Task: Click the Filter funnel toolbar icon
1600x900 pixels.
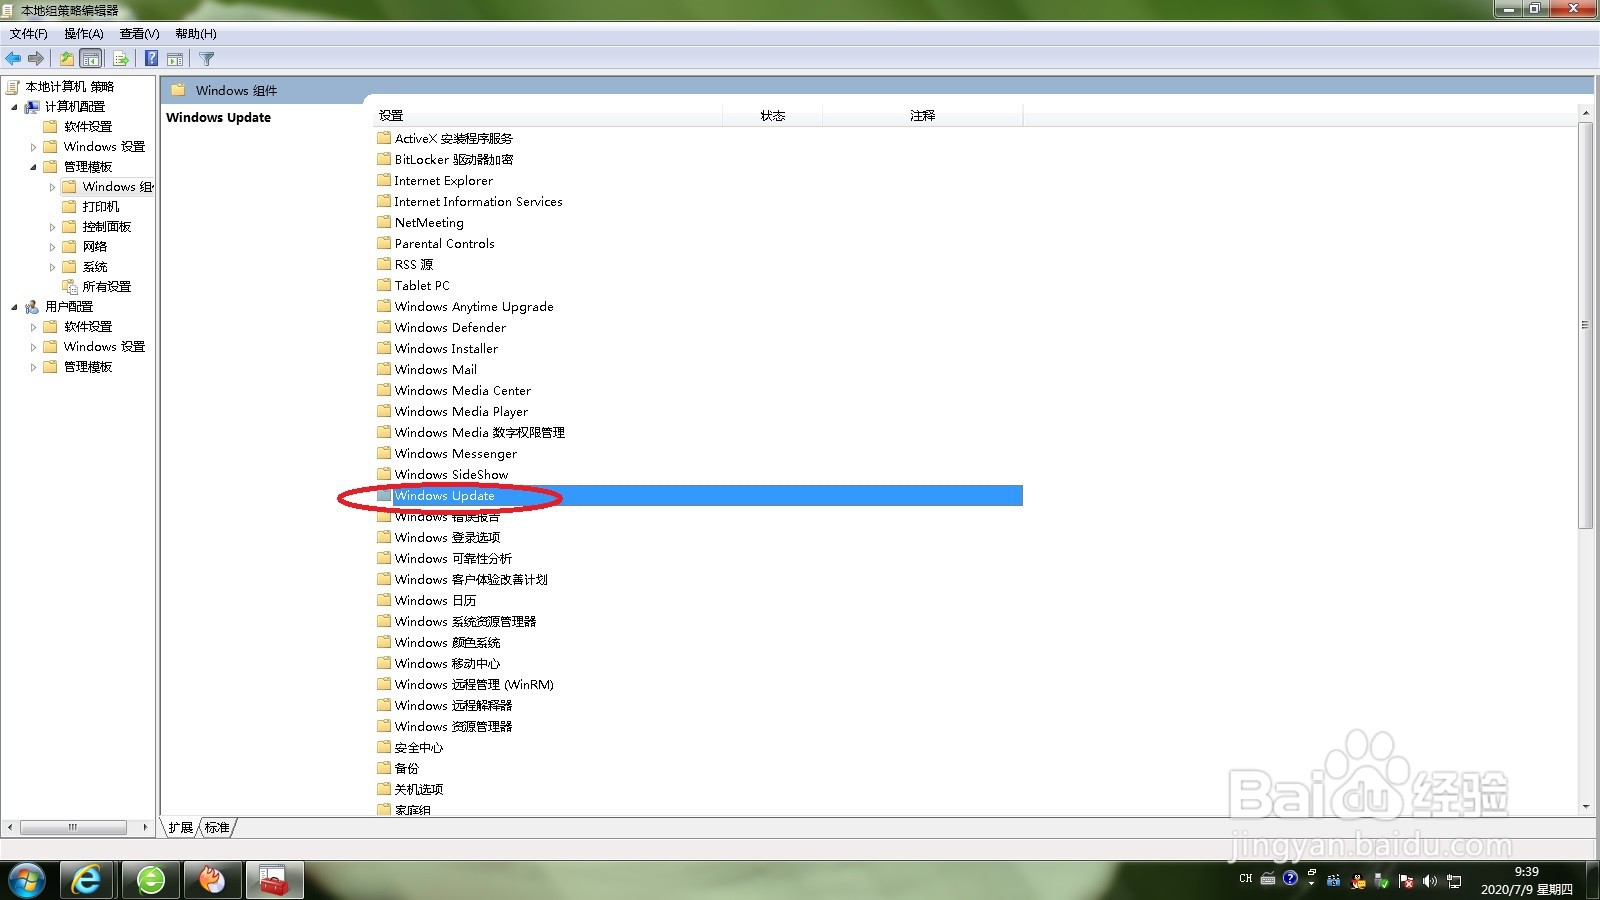Action: point(207,59)
